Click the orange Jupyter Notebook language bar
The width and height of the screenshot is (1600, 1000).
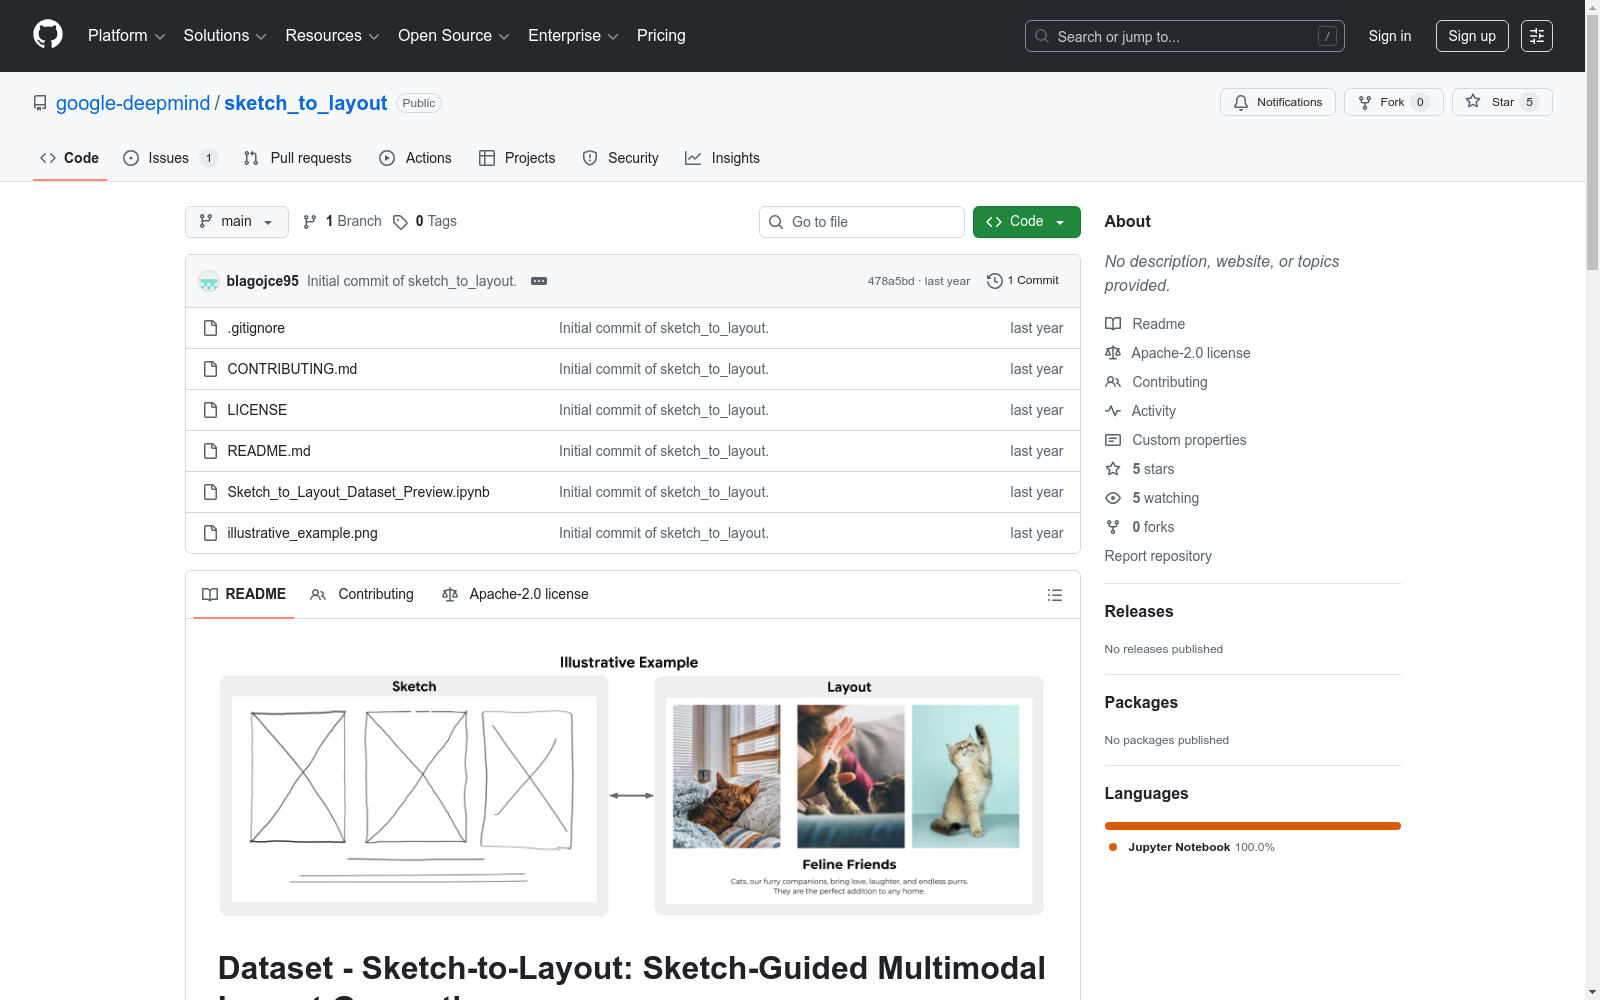pos(1253,826)
